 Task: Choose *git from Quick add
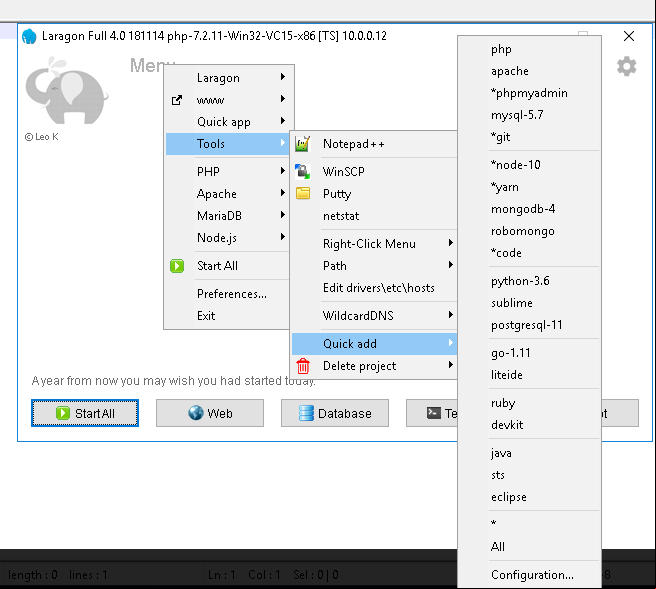pos(530,137)
